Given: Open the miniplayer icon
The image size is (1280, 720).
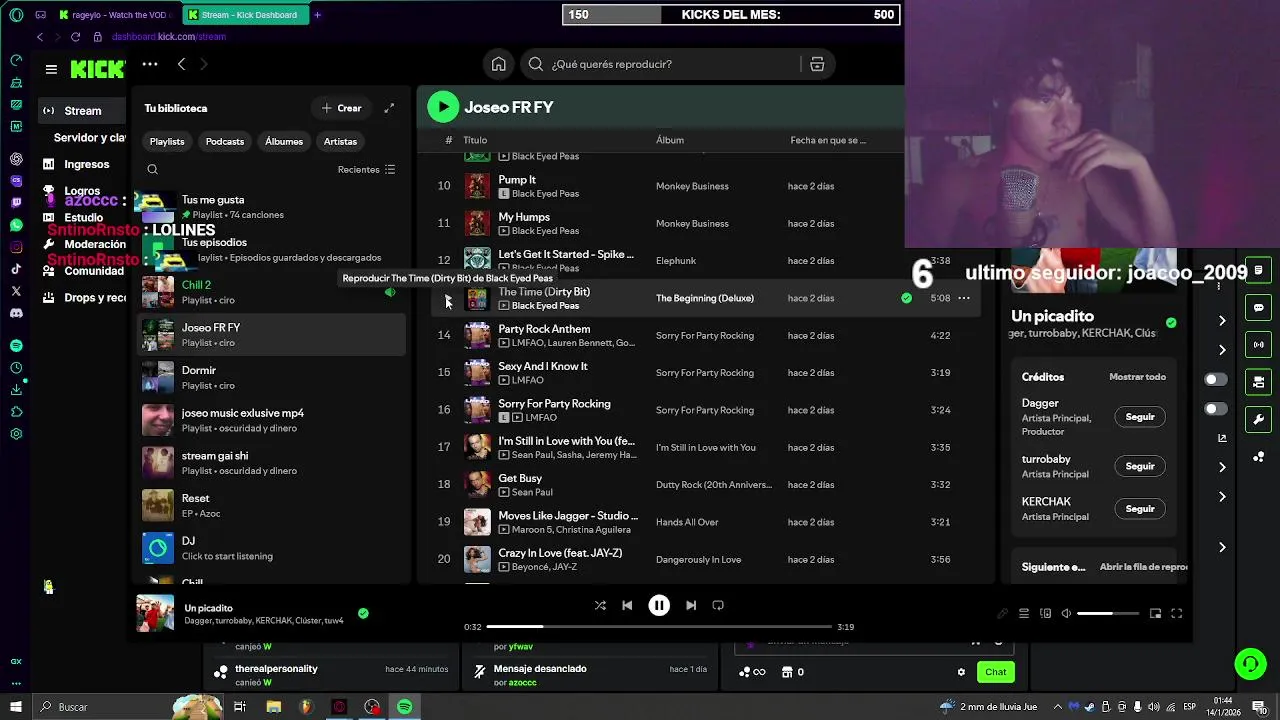Looking at the screenshot, I should (x=1155, y=614).
